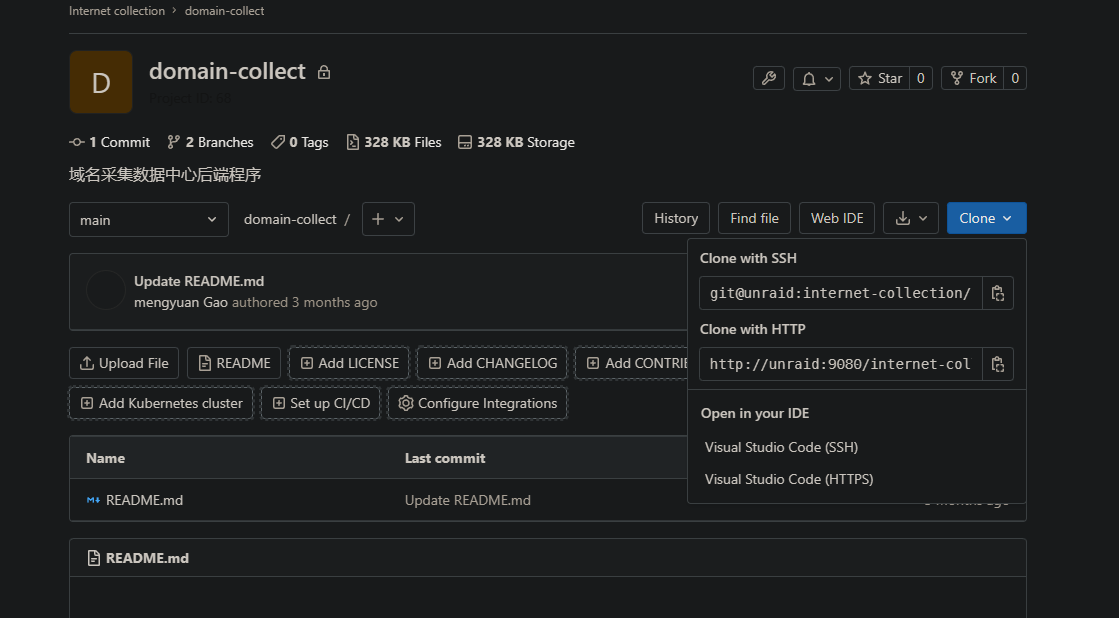Copy the HTTP clone URL

(x=997, y=364)
